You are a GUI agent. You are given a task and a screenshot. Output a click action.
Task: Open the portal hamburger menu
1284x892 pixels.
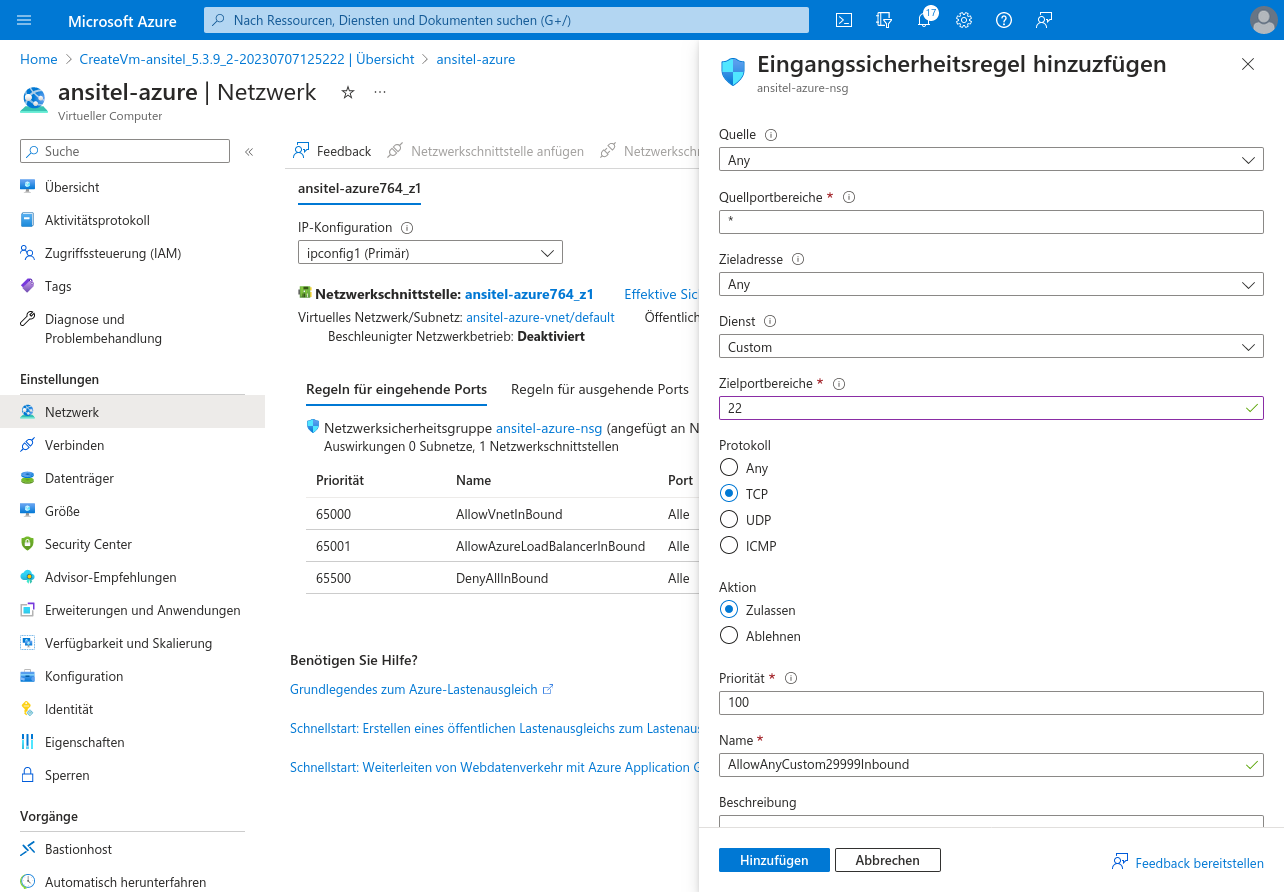pyautogui.click(x=25, y=20)
